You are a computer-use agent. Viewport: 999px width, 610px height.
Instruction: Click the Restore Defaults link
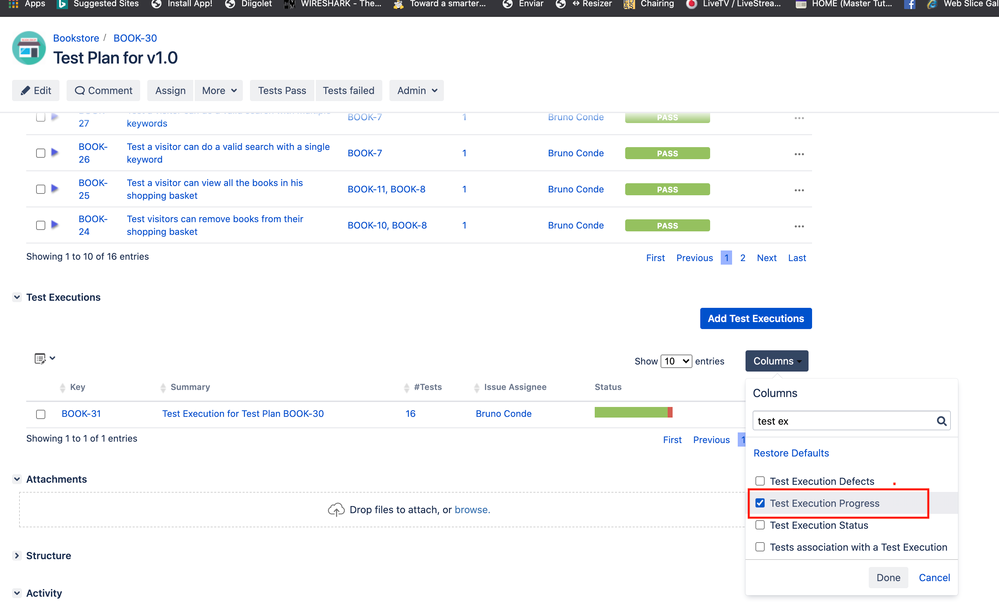(791, 453)
